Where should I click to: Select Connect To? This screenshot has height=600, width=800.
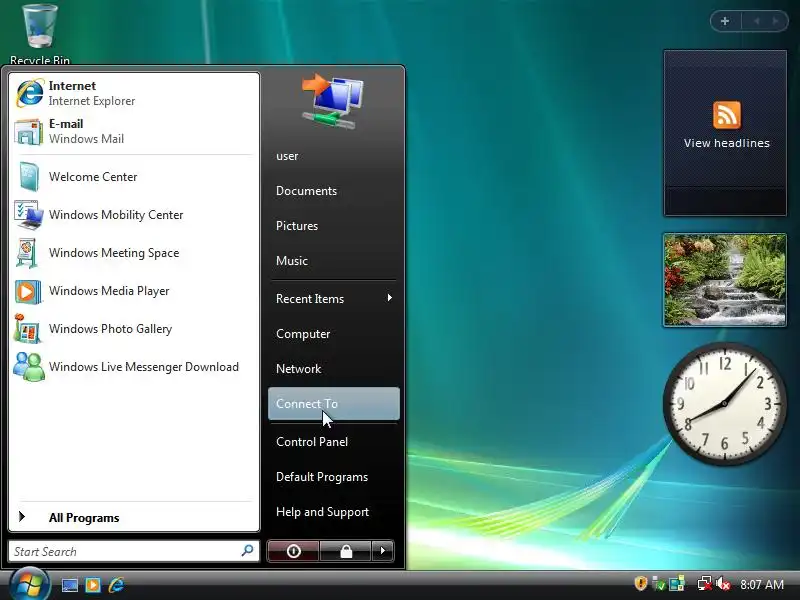click(334, 404)
